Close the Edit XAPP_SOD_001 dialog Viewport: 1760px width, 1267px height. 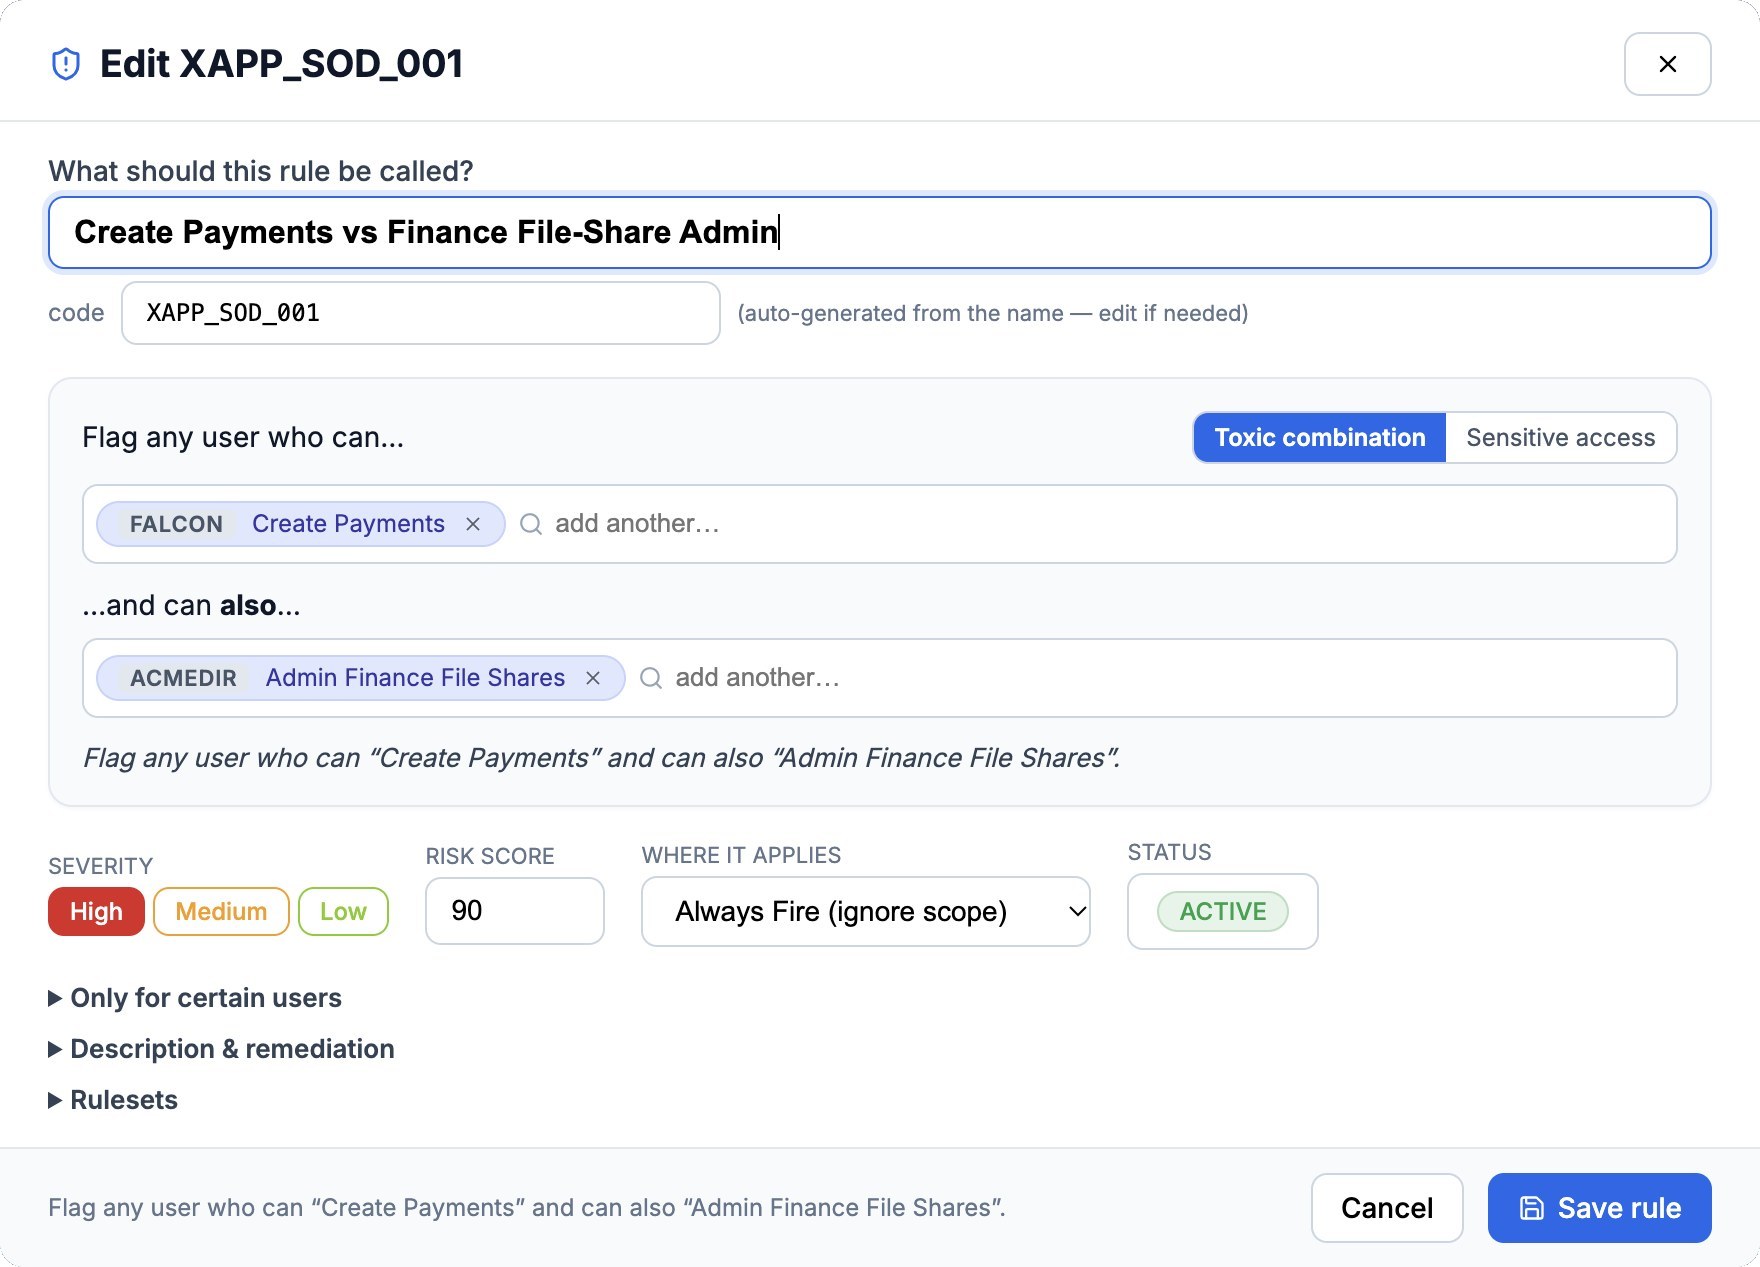[1667, 64]
